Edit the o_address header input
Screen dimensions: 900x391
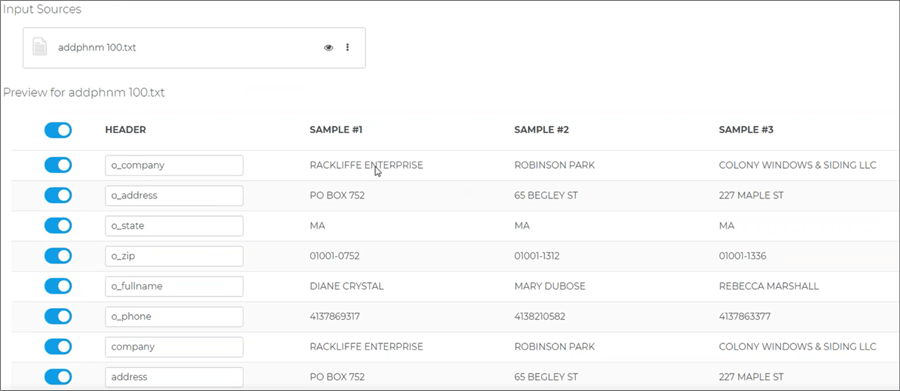pos(174,195)
